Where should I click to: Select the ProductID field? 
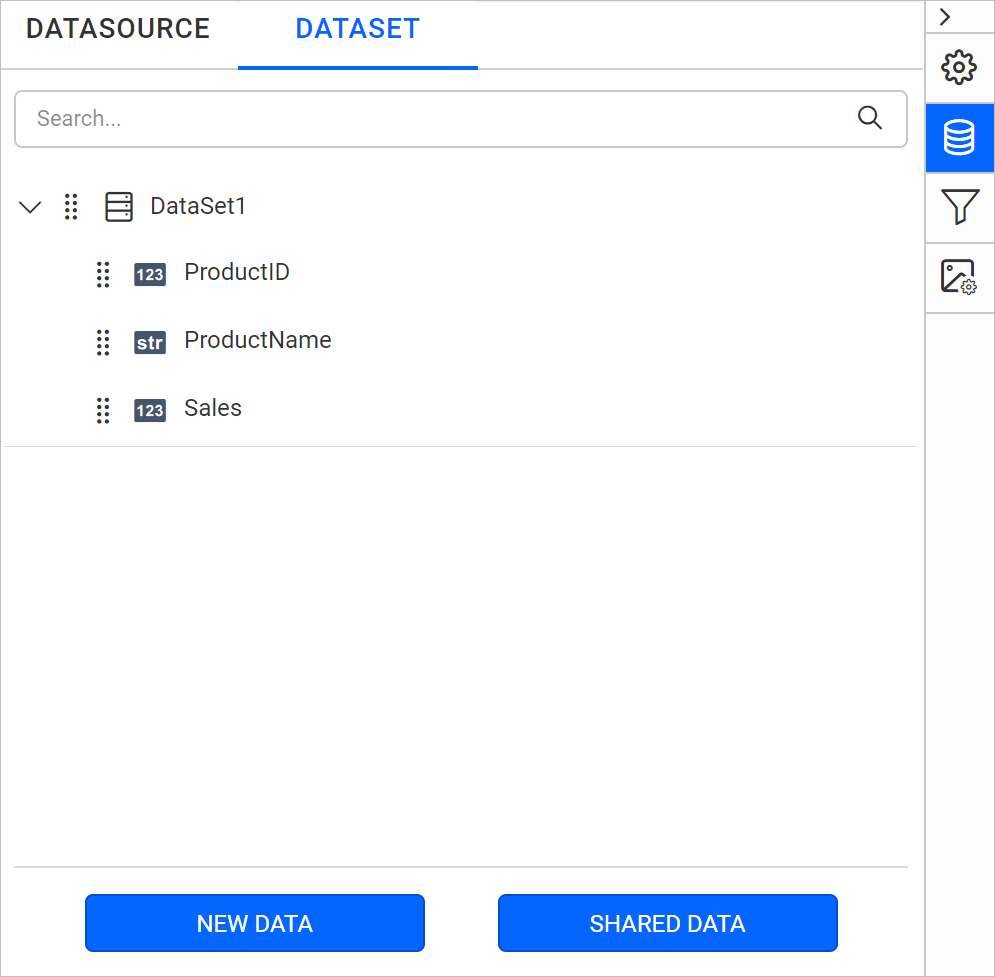pyautogui.click(x=237, y=272)
